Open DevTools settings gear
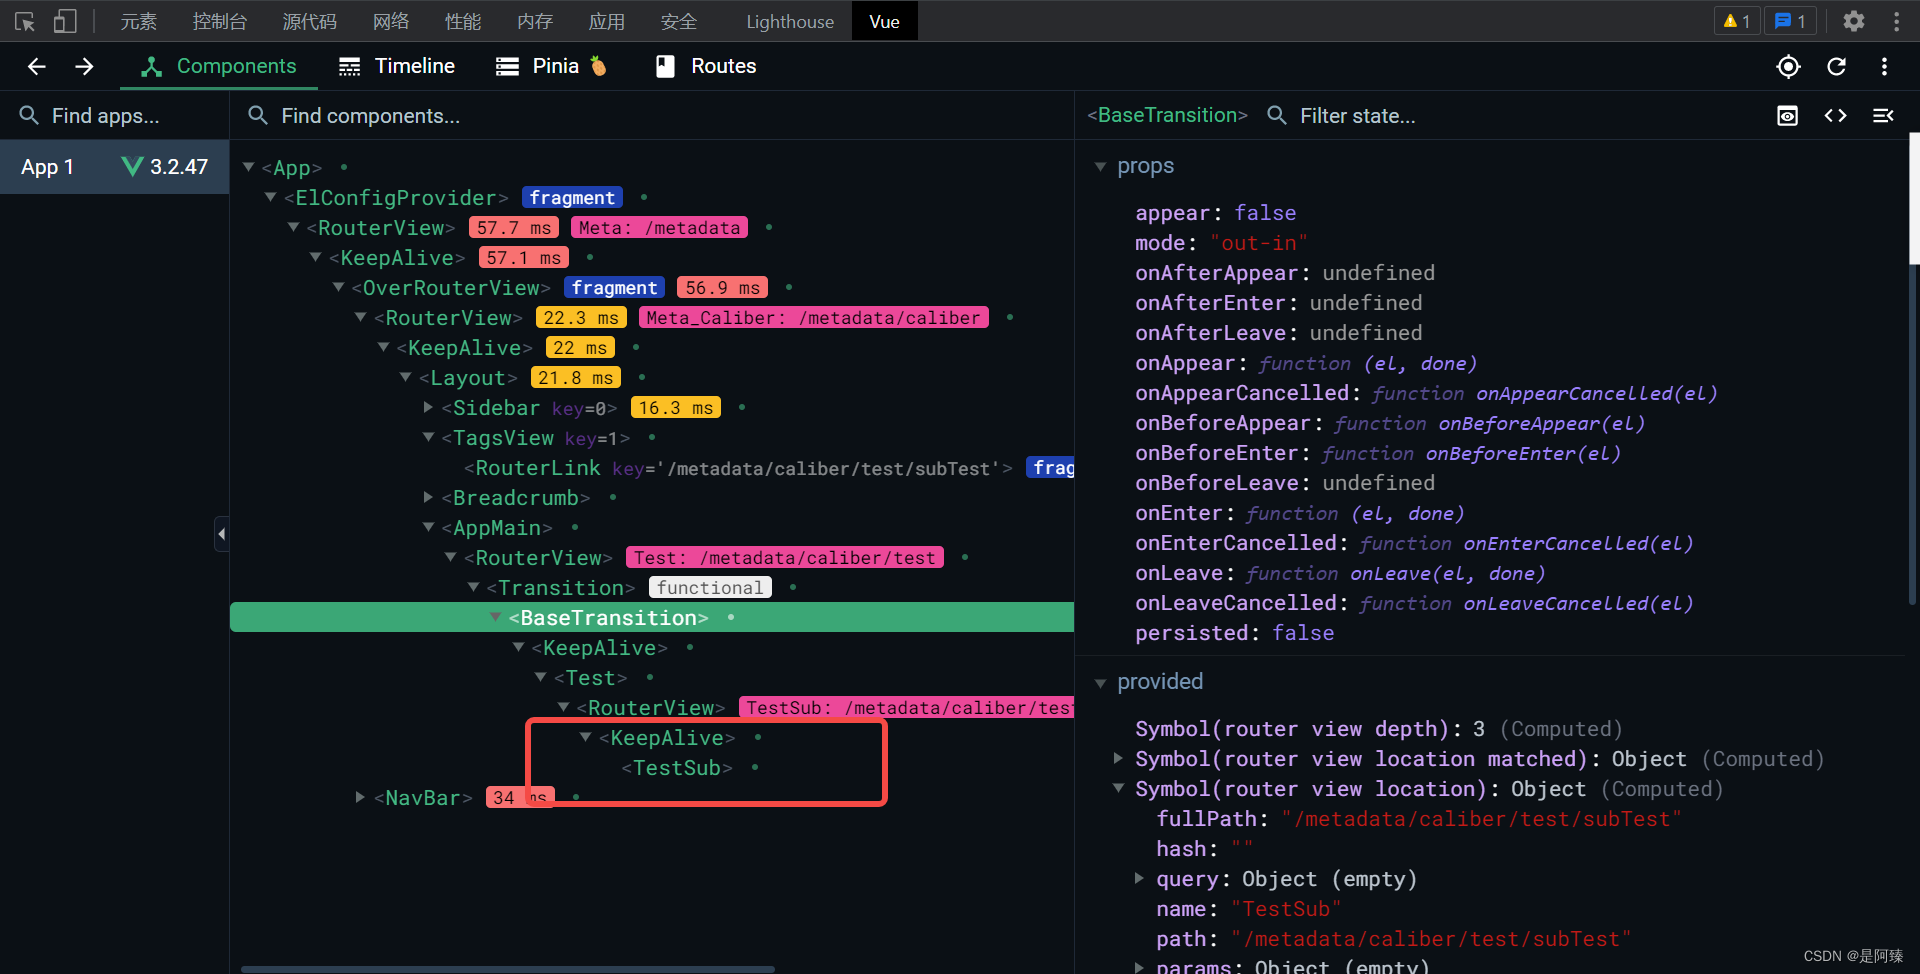 click(1854, 21)
